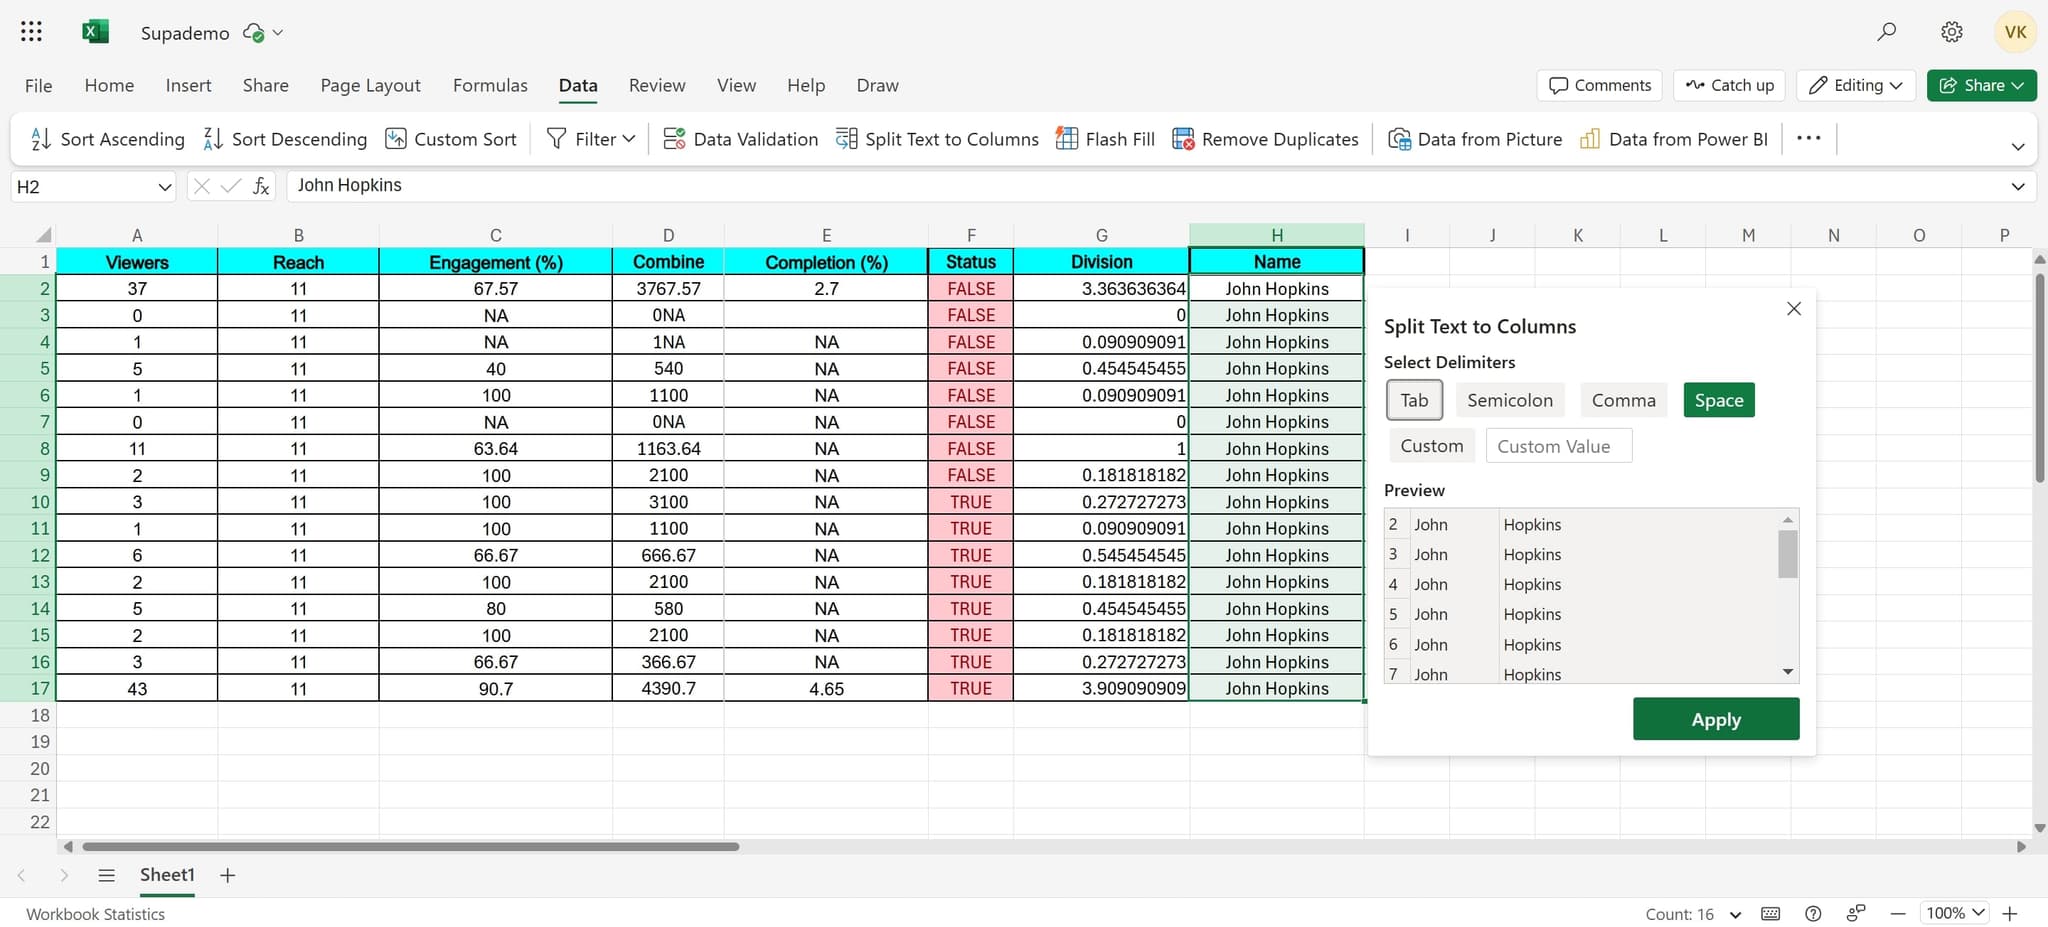2048x927 pixels.
Task: Click the Apply button
Action: pyautogui.click(x=1715, y=719)
